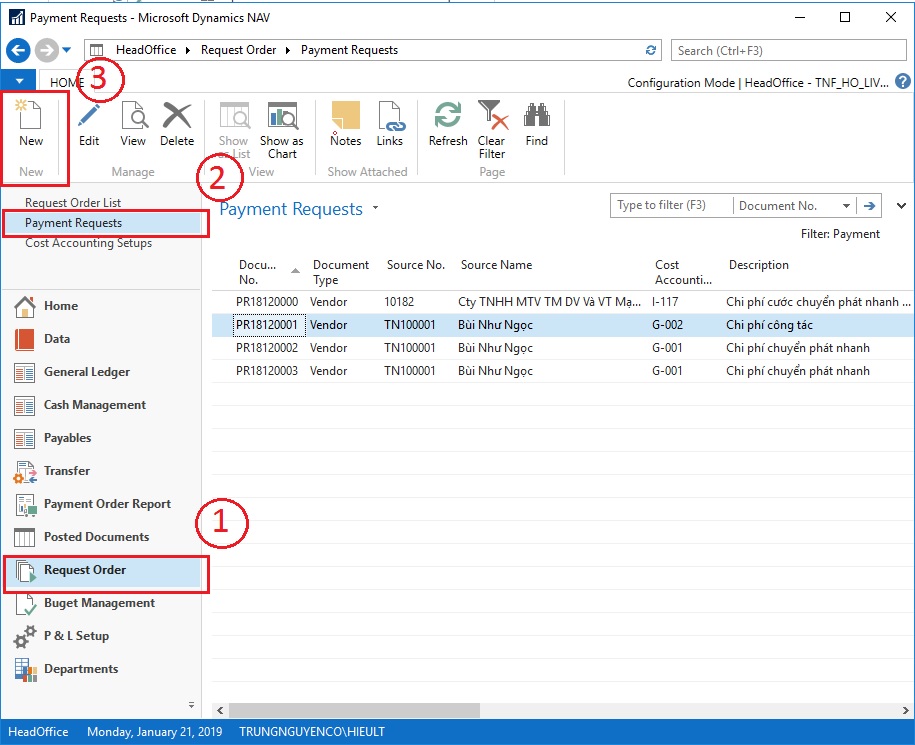
Task: Open help with the question mark icon
Action: pyautogui.click(x=902, y=82)
